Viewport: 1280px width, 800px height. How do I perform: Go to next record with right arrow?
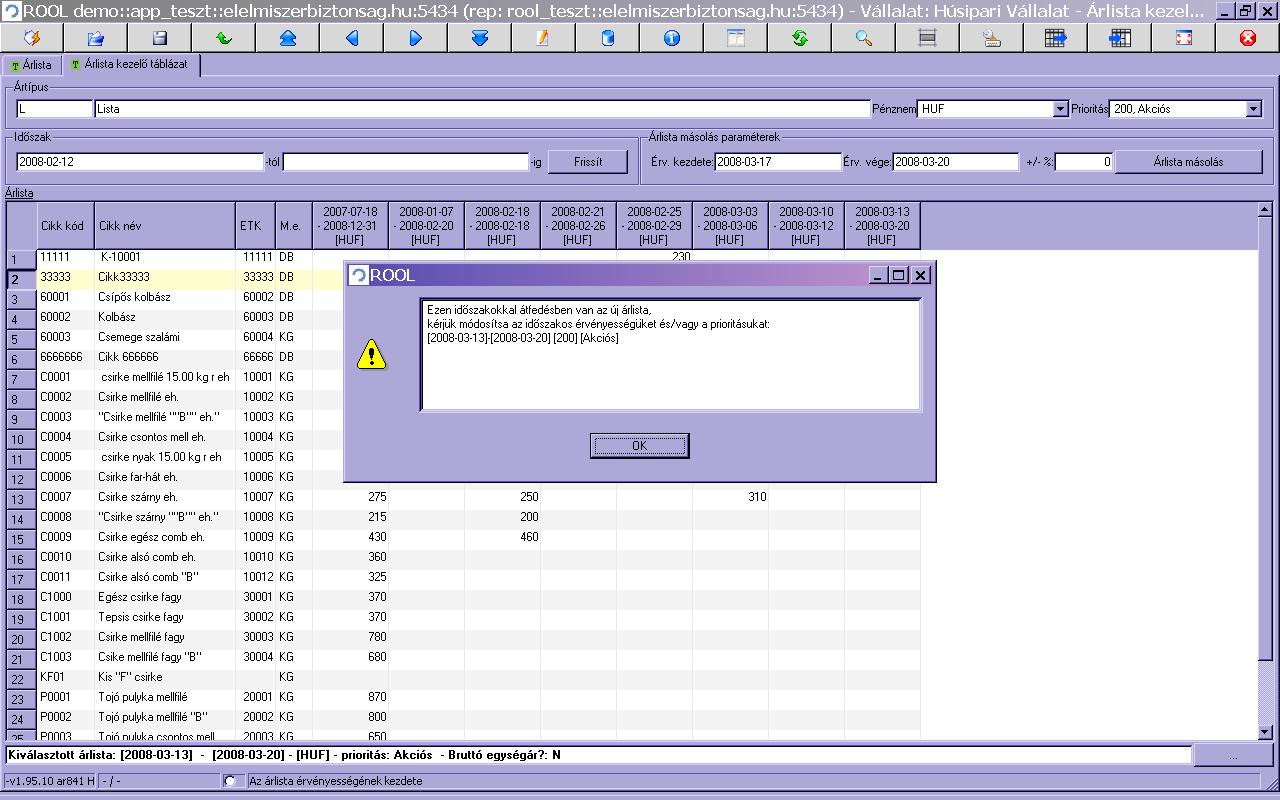tap(416, 38)
